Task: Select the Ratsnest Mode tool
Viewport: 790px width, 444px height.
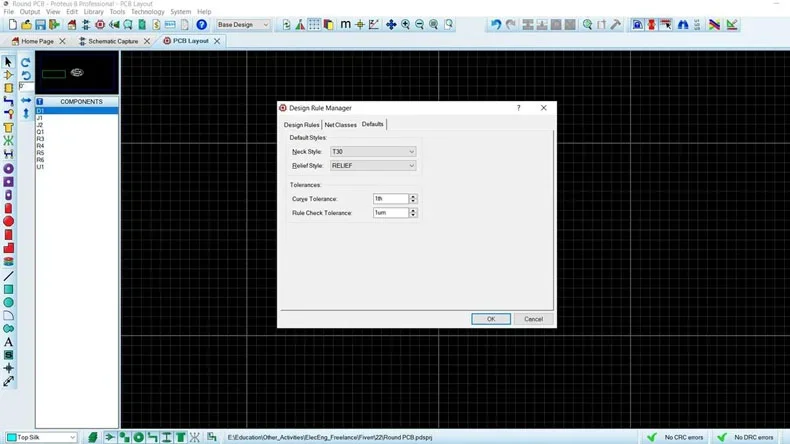Action: (x=8, y=140)
